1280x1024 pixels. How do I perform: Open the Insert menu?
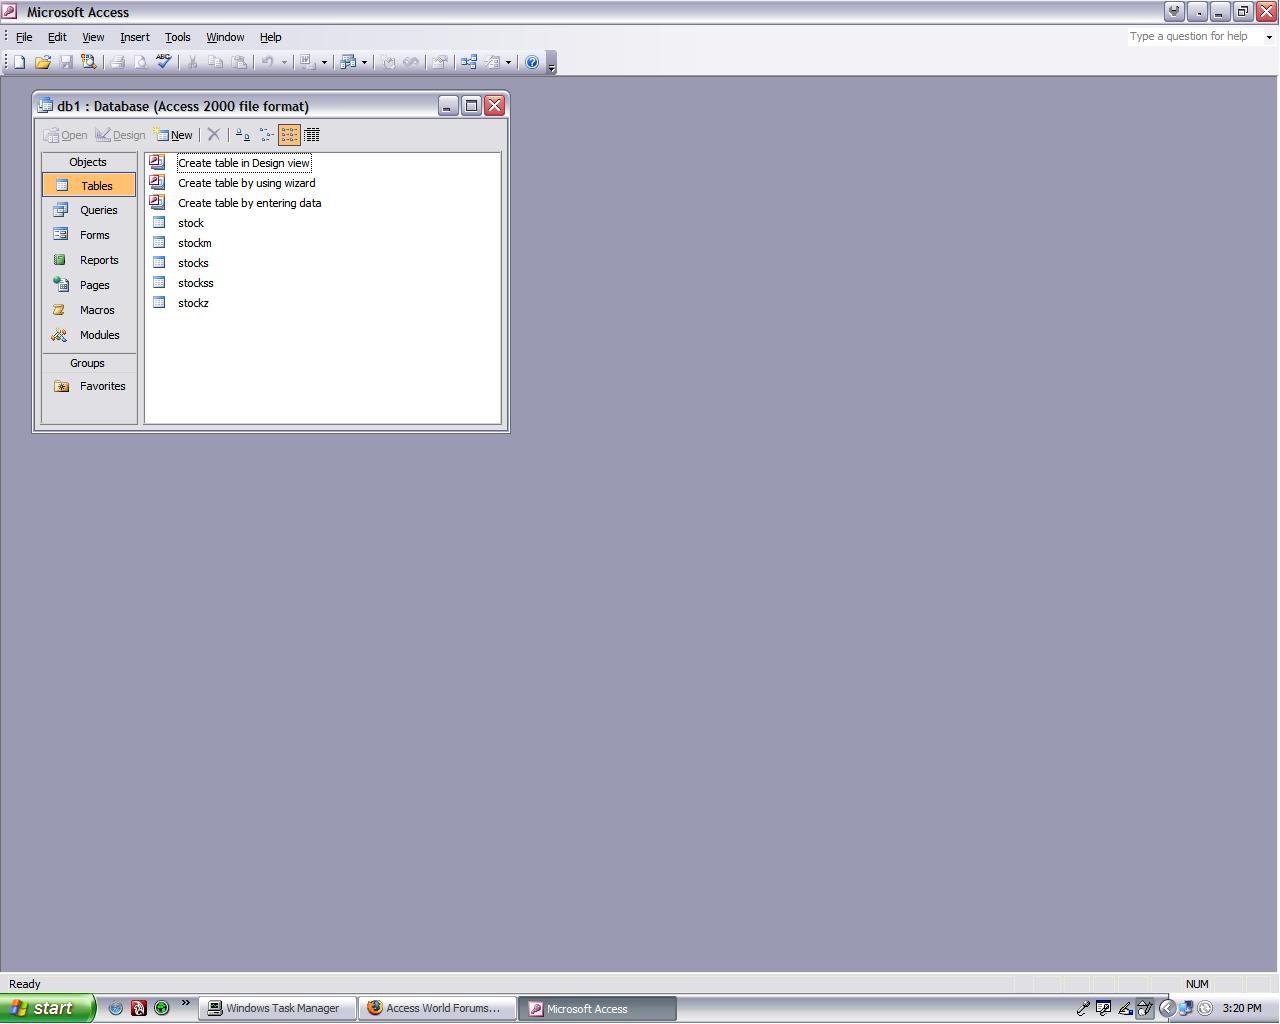(x=134, y=37)
